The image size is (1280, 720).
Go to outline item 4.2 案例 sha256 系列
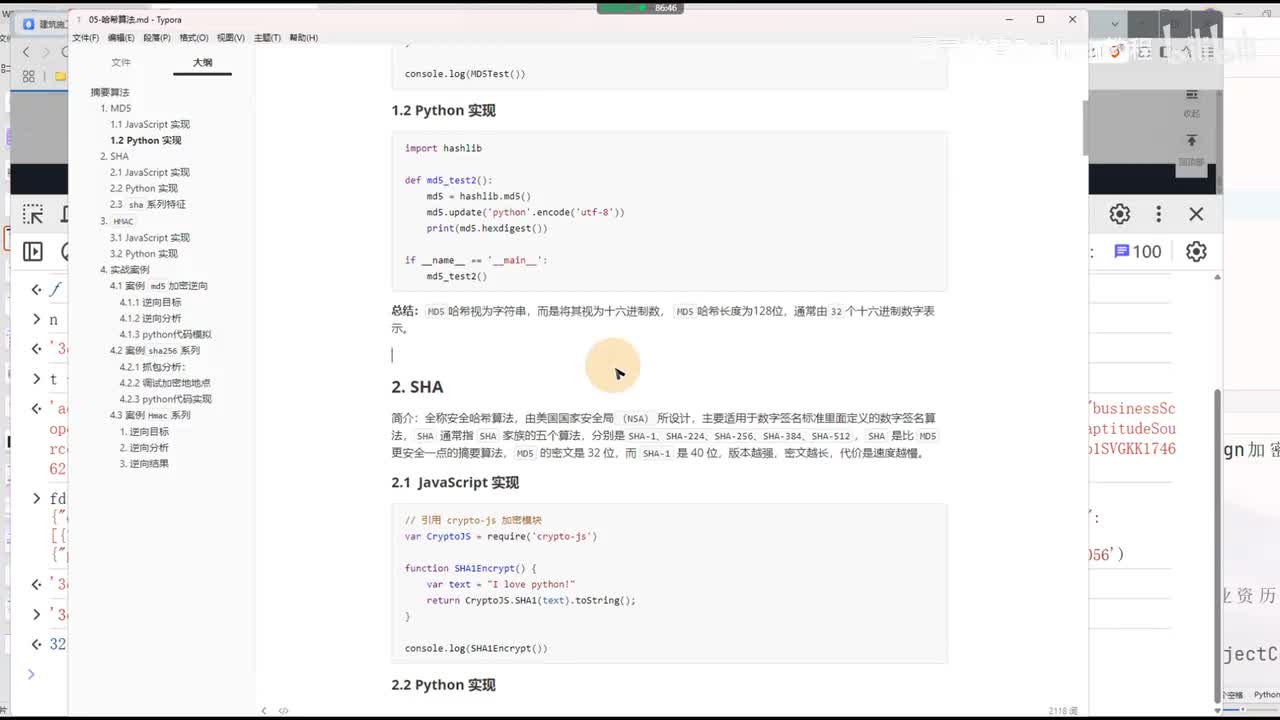[155, 351]
